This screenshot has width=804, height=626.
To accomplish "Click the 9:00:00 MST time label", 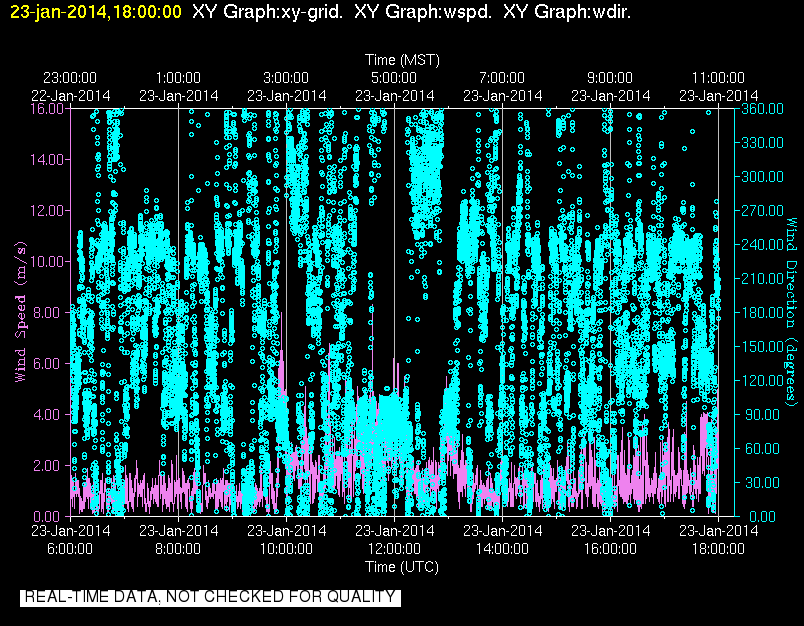I will pyautogui.click(x=610, y=78).
